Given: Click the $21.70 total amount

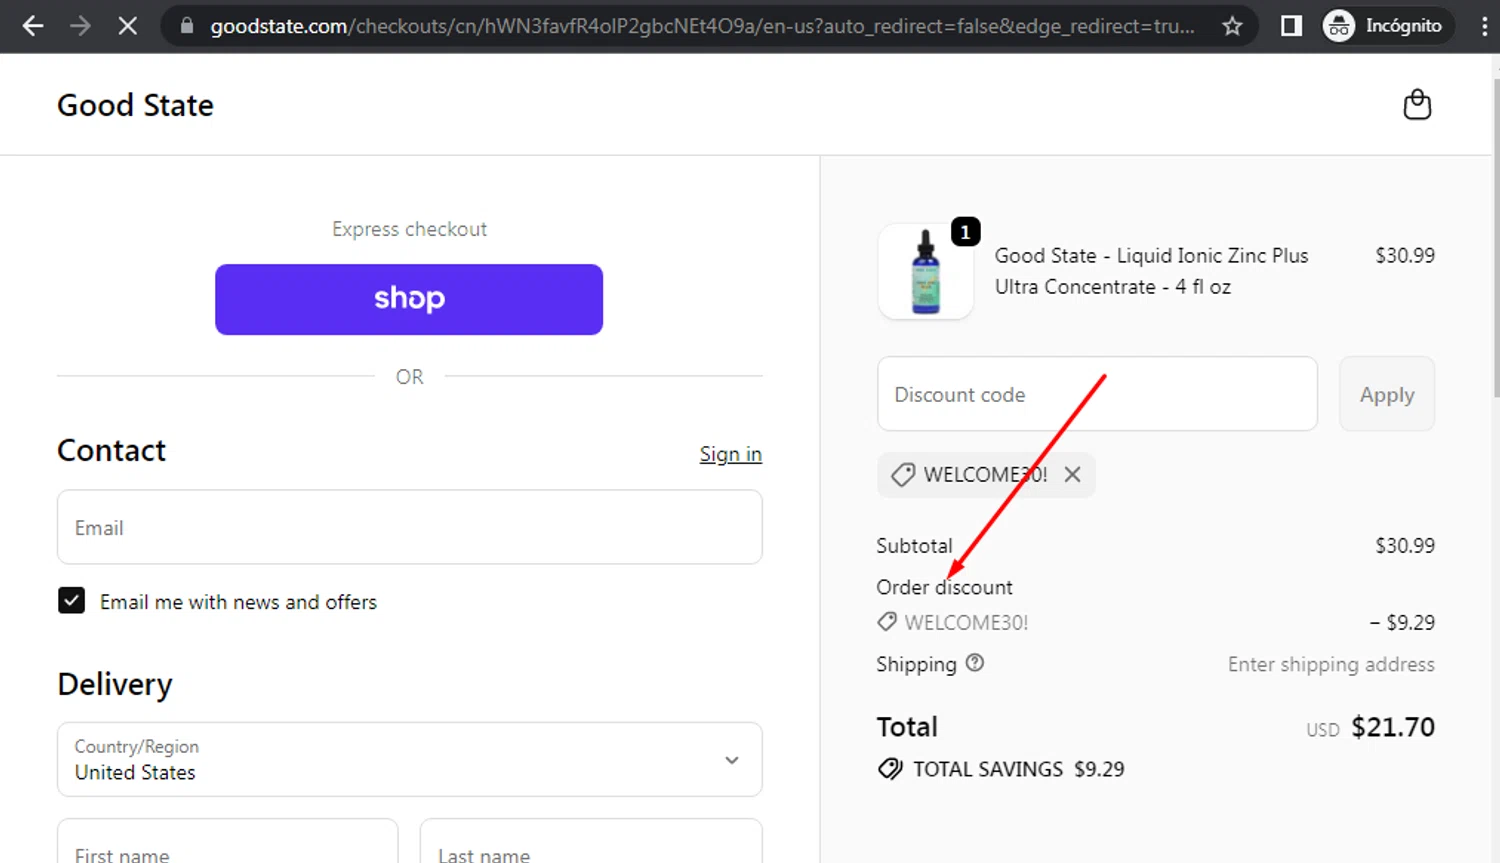Looking at the screenshot, I should coord(1393,727).
